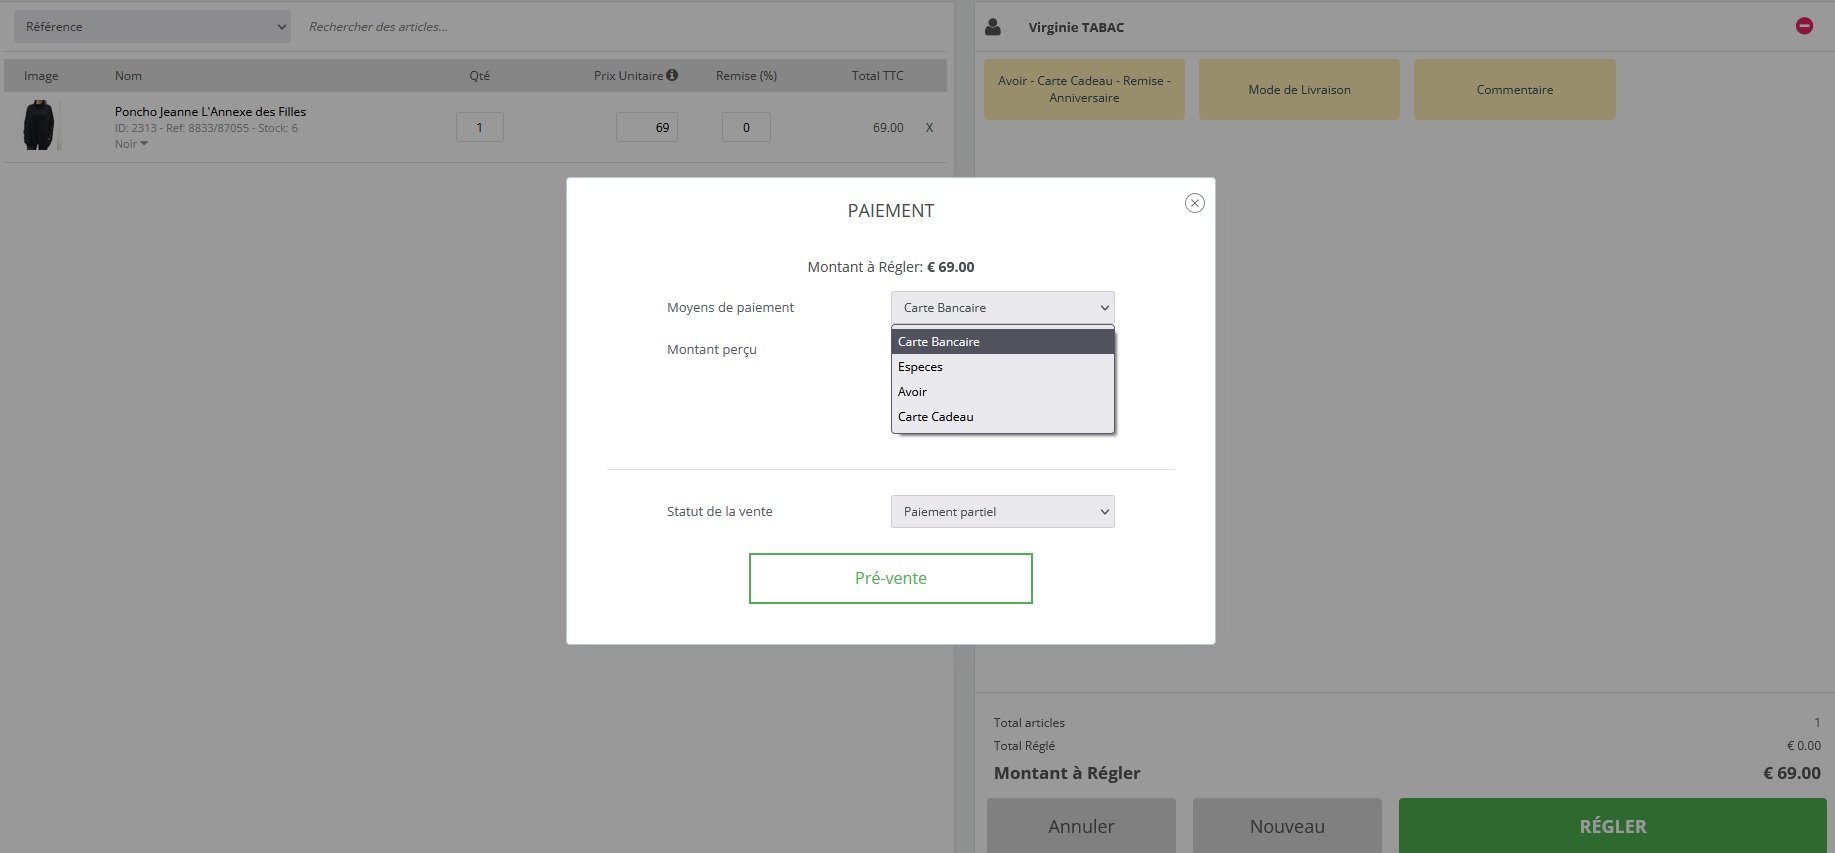Open the Référence search type dropdown
Screen dimensions: 1835x853
(x=152, y=27)
